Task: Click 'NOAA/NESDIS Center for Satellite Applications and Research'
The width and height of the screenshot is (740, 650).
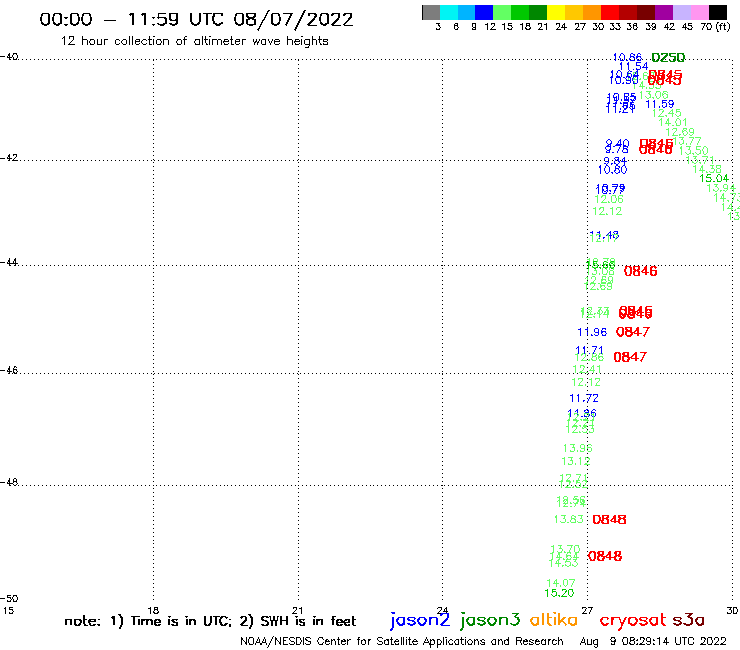Action: click(402, 641)
